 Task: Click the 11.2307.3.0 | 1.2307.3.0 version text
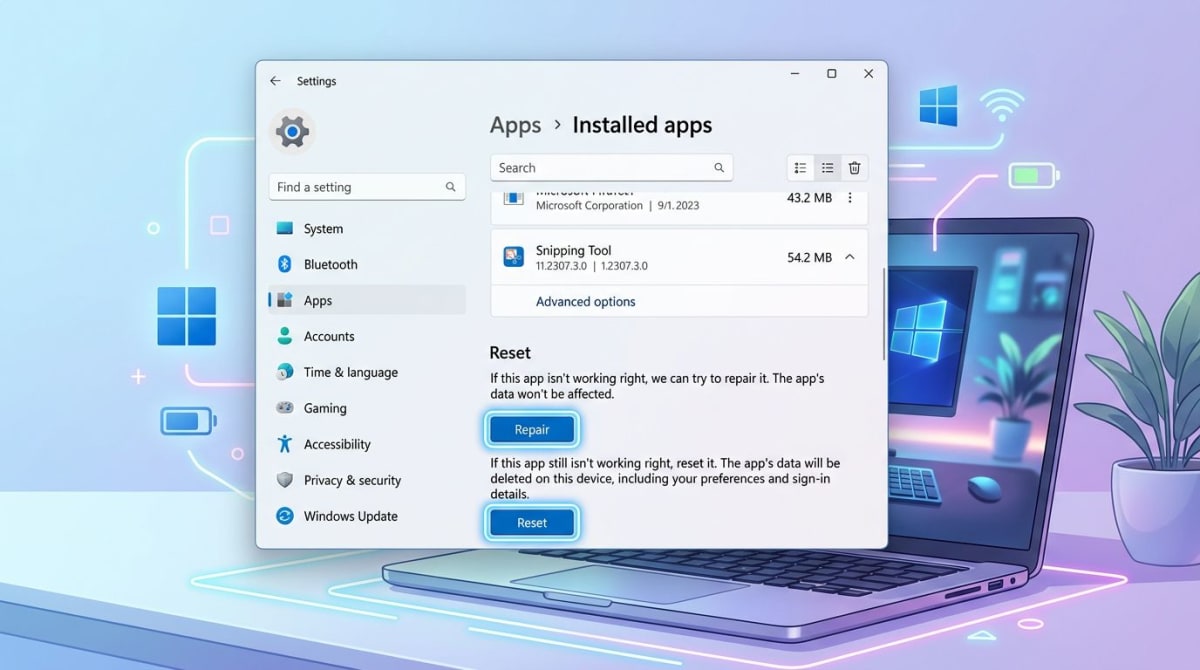[592, 266]
